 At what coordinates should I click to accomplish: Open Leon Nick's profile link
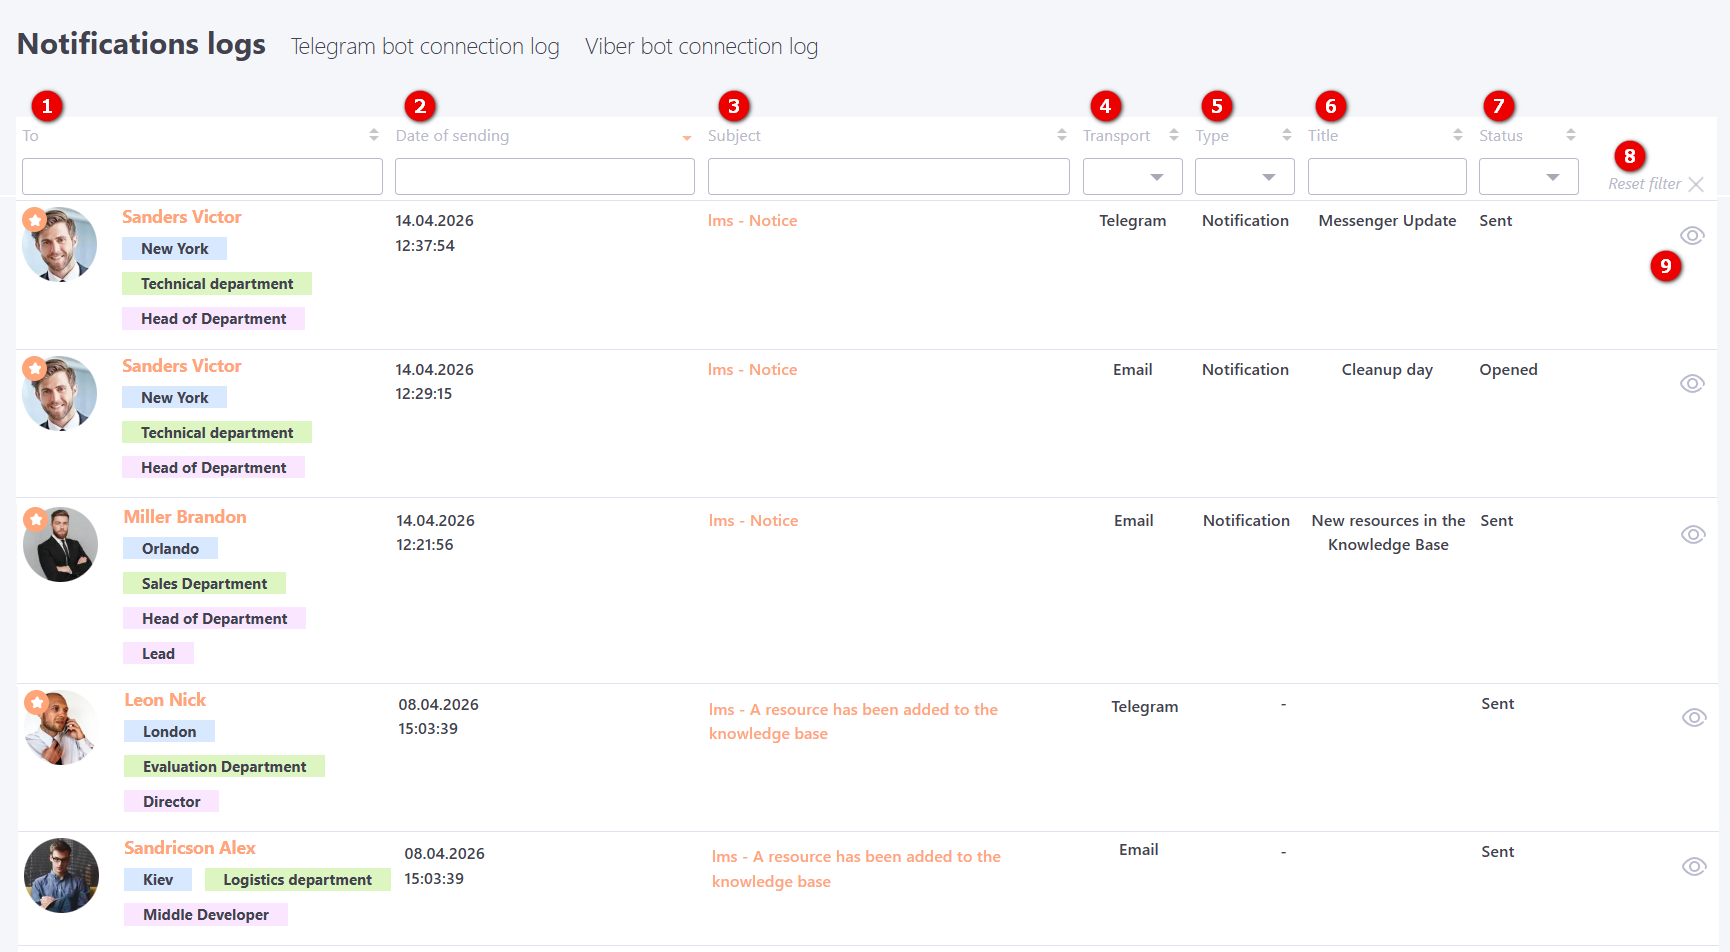[165, 700]
